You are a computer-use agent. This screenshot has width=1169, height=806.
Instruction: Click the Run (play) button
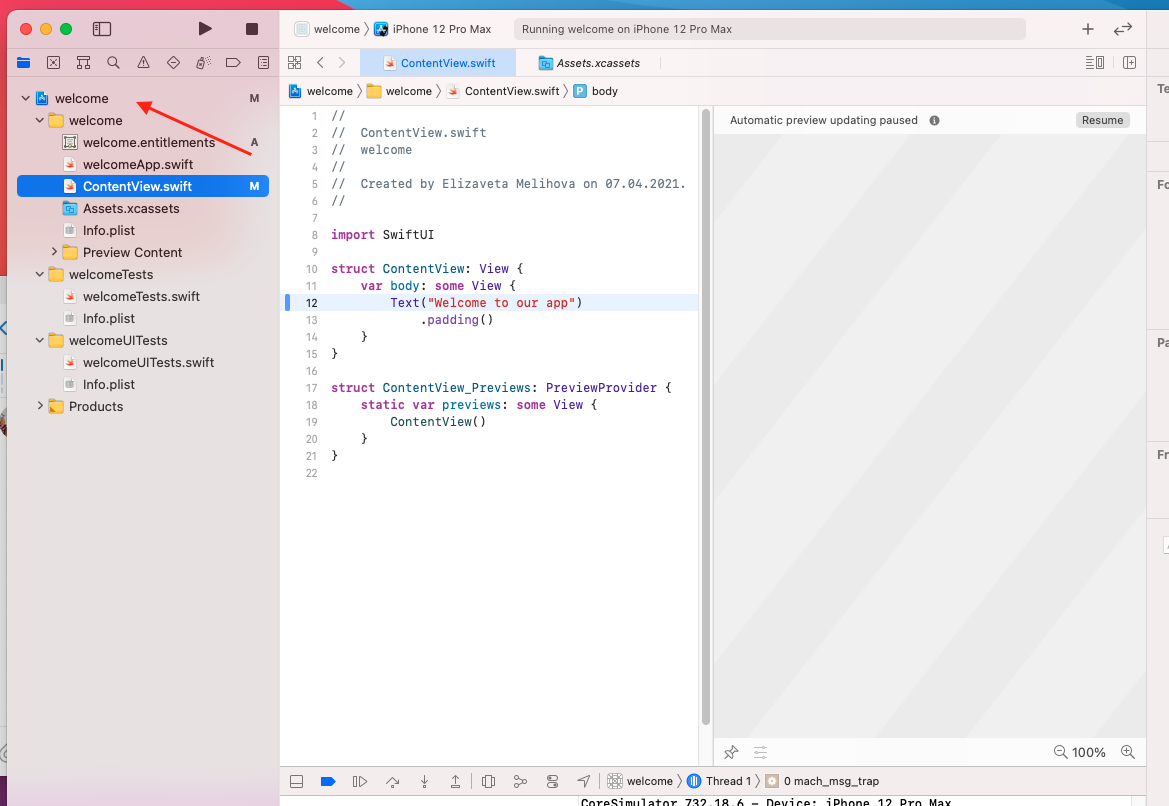[x=205, y=29]
